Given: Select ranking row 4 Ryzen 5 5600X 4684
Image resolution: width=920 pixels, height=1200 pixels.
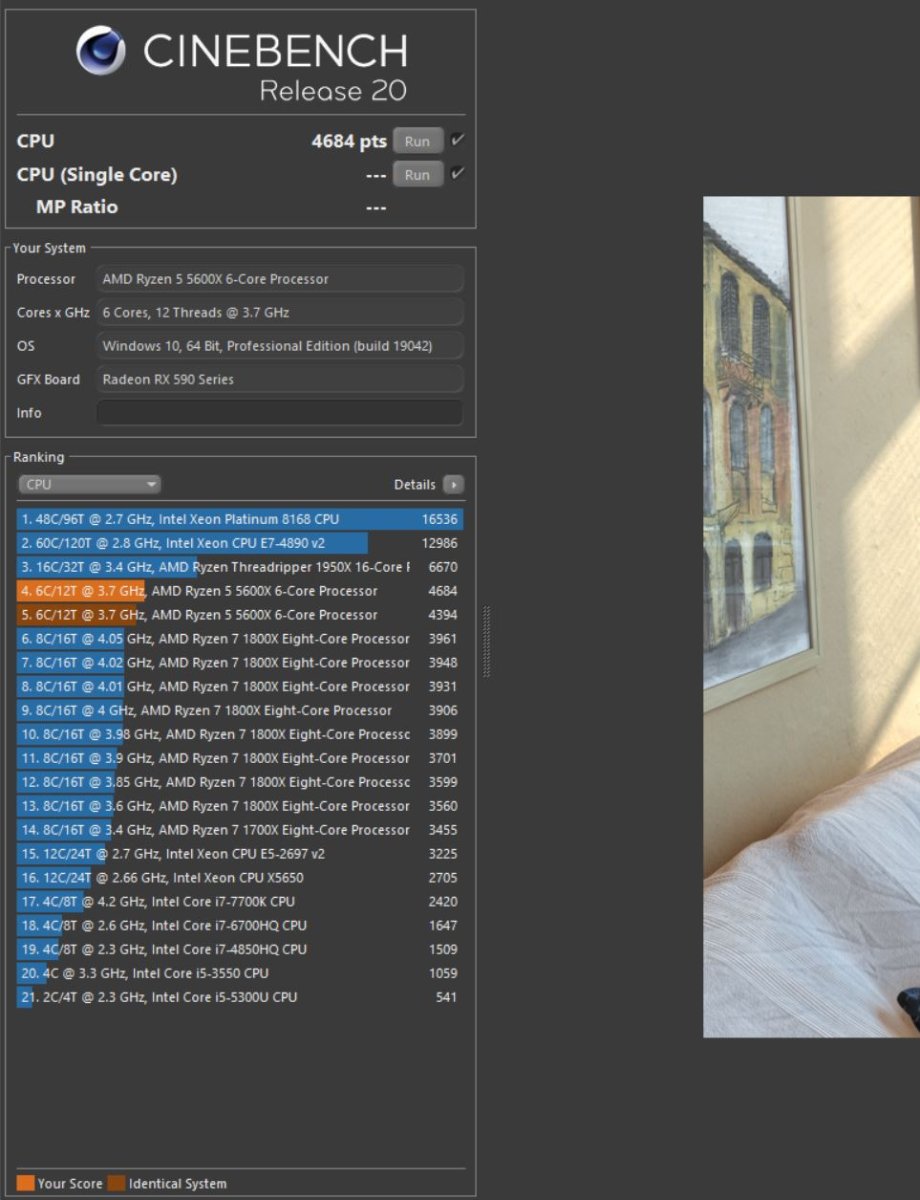Looking at the screenshot, I should click(x=240, y=591).
